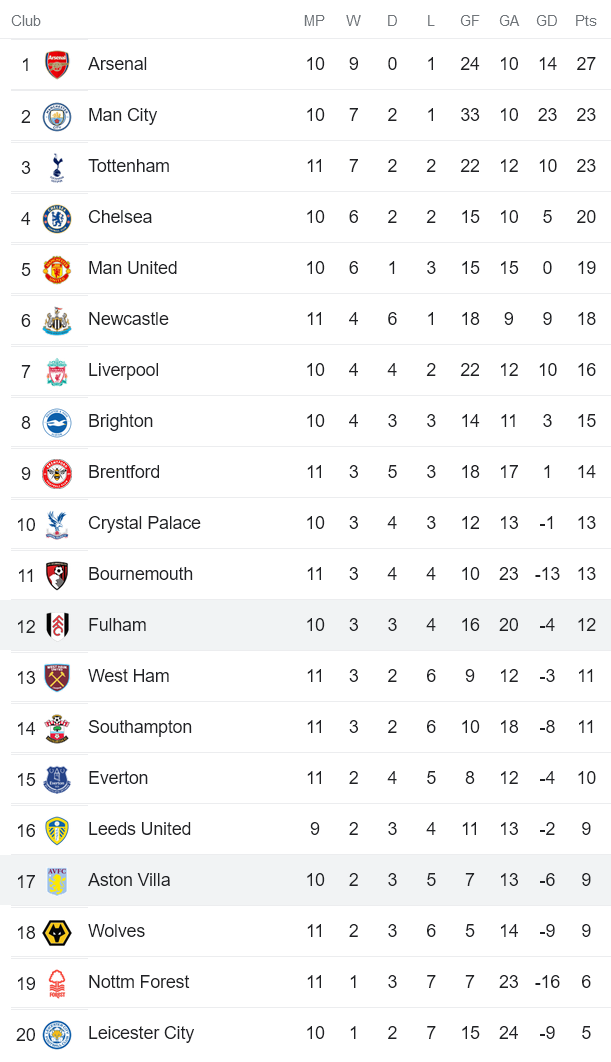This screenshot has height=1062, width=611.
Task: Click the Newcastle club crest icon
Action: click(57, 320)
